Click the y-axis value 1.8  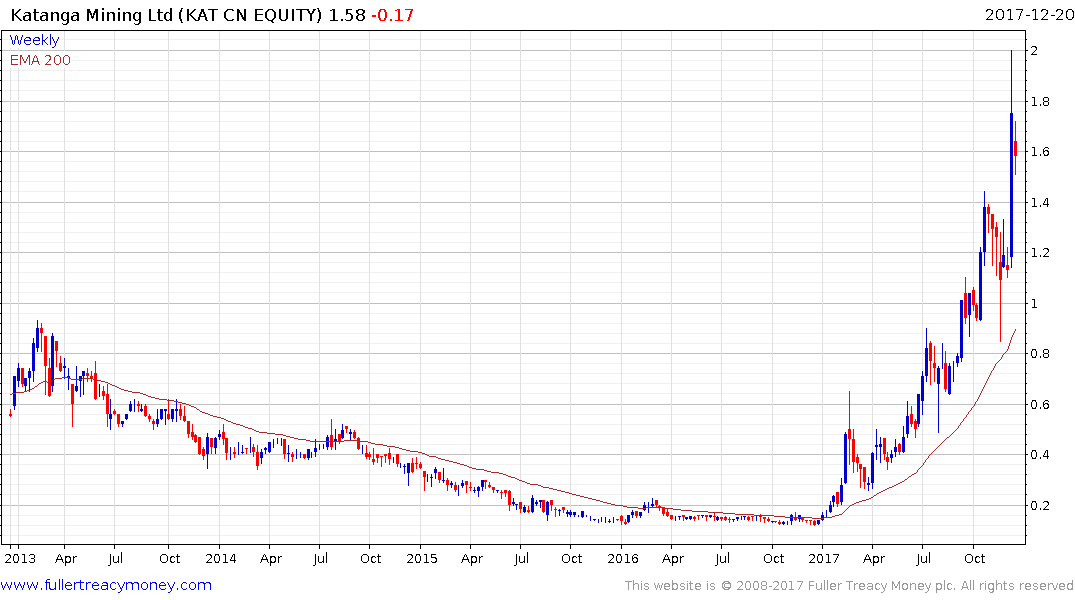click(x=1040, y=101)
